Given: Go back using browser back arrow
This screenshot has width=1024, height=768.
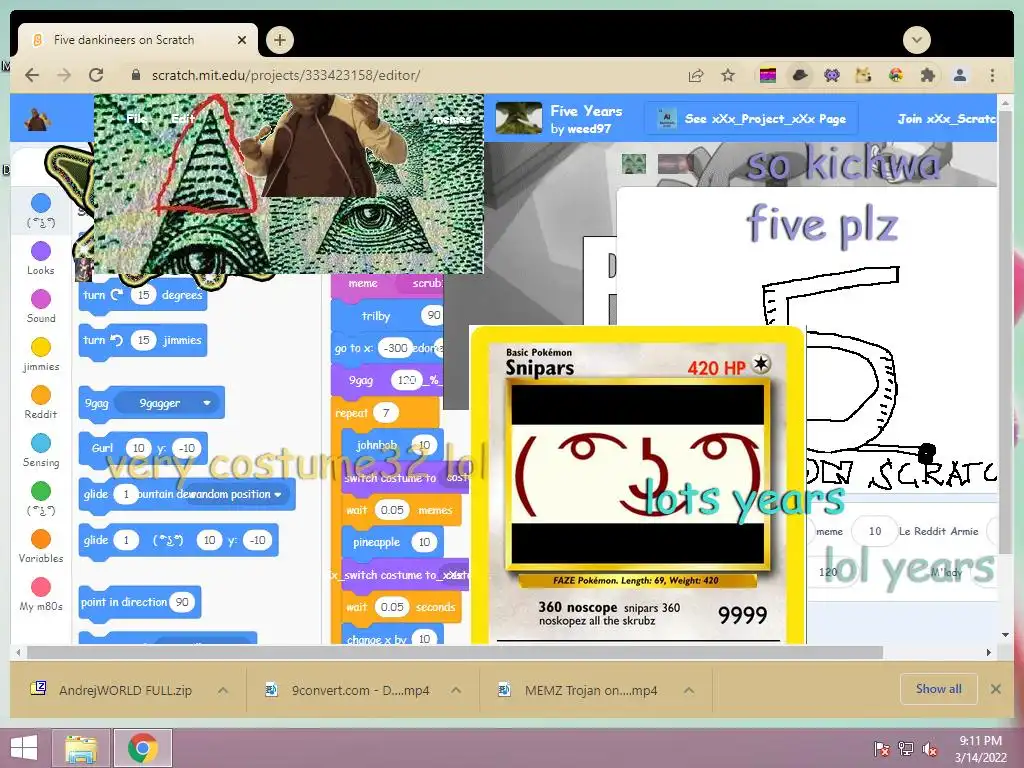Looking at the screenshot, I should 31,75.
